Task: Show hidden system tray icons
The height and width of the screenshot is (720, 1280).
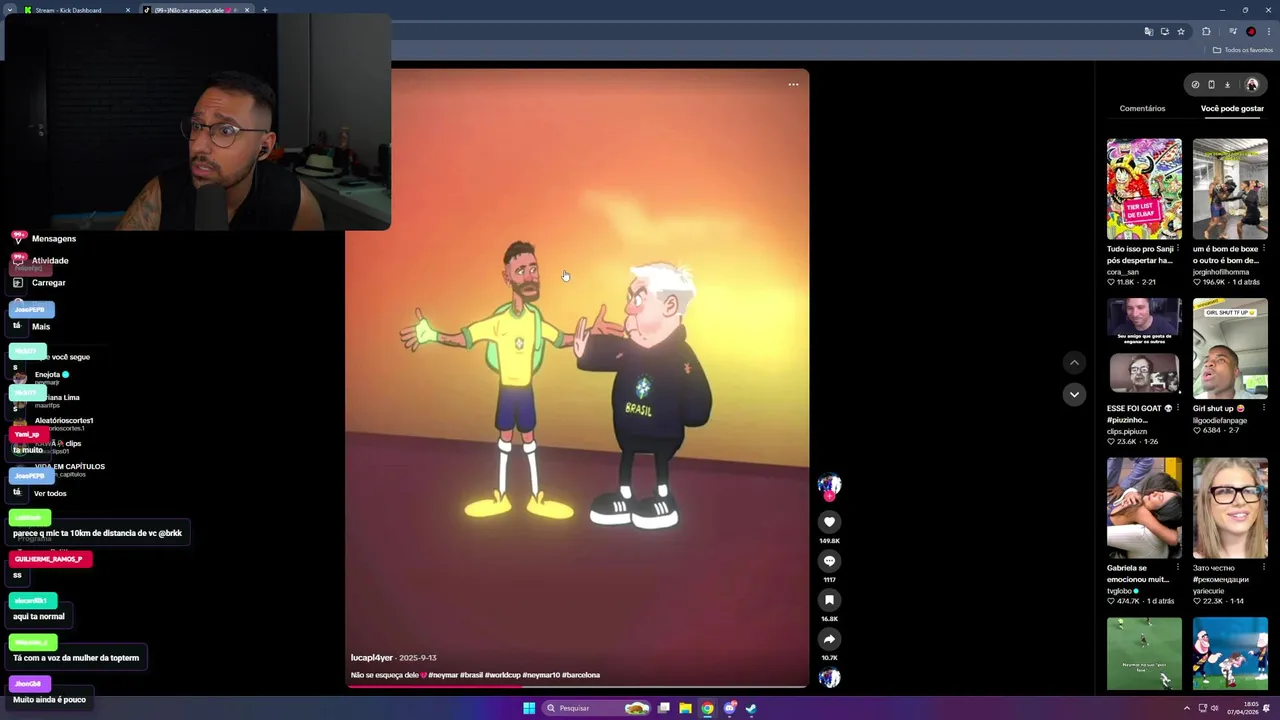Action: tap(1189, 708)
